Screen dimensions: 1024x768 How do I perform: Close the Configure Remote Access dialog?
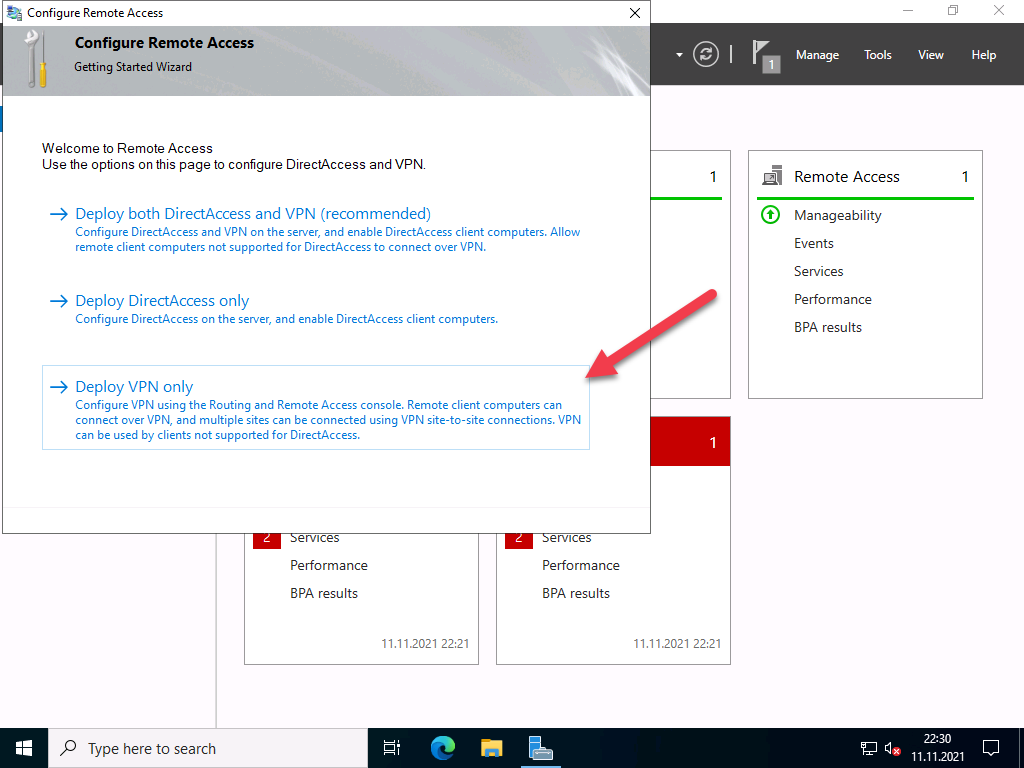(x=635, y=13)
